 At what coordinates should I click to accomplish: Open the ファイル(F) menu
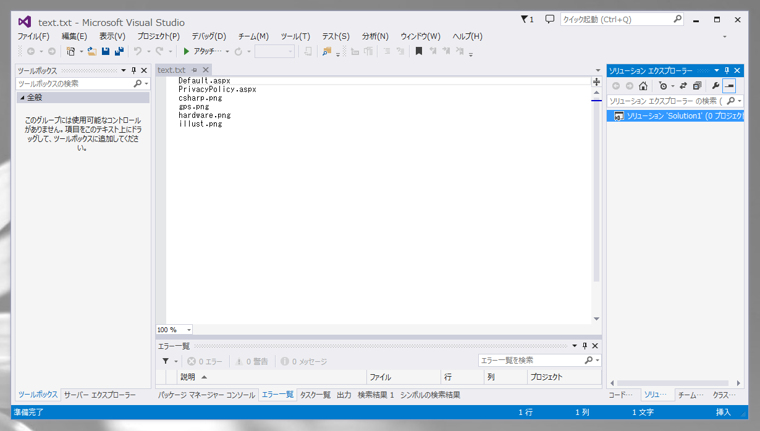pos(33,36)
